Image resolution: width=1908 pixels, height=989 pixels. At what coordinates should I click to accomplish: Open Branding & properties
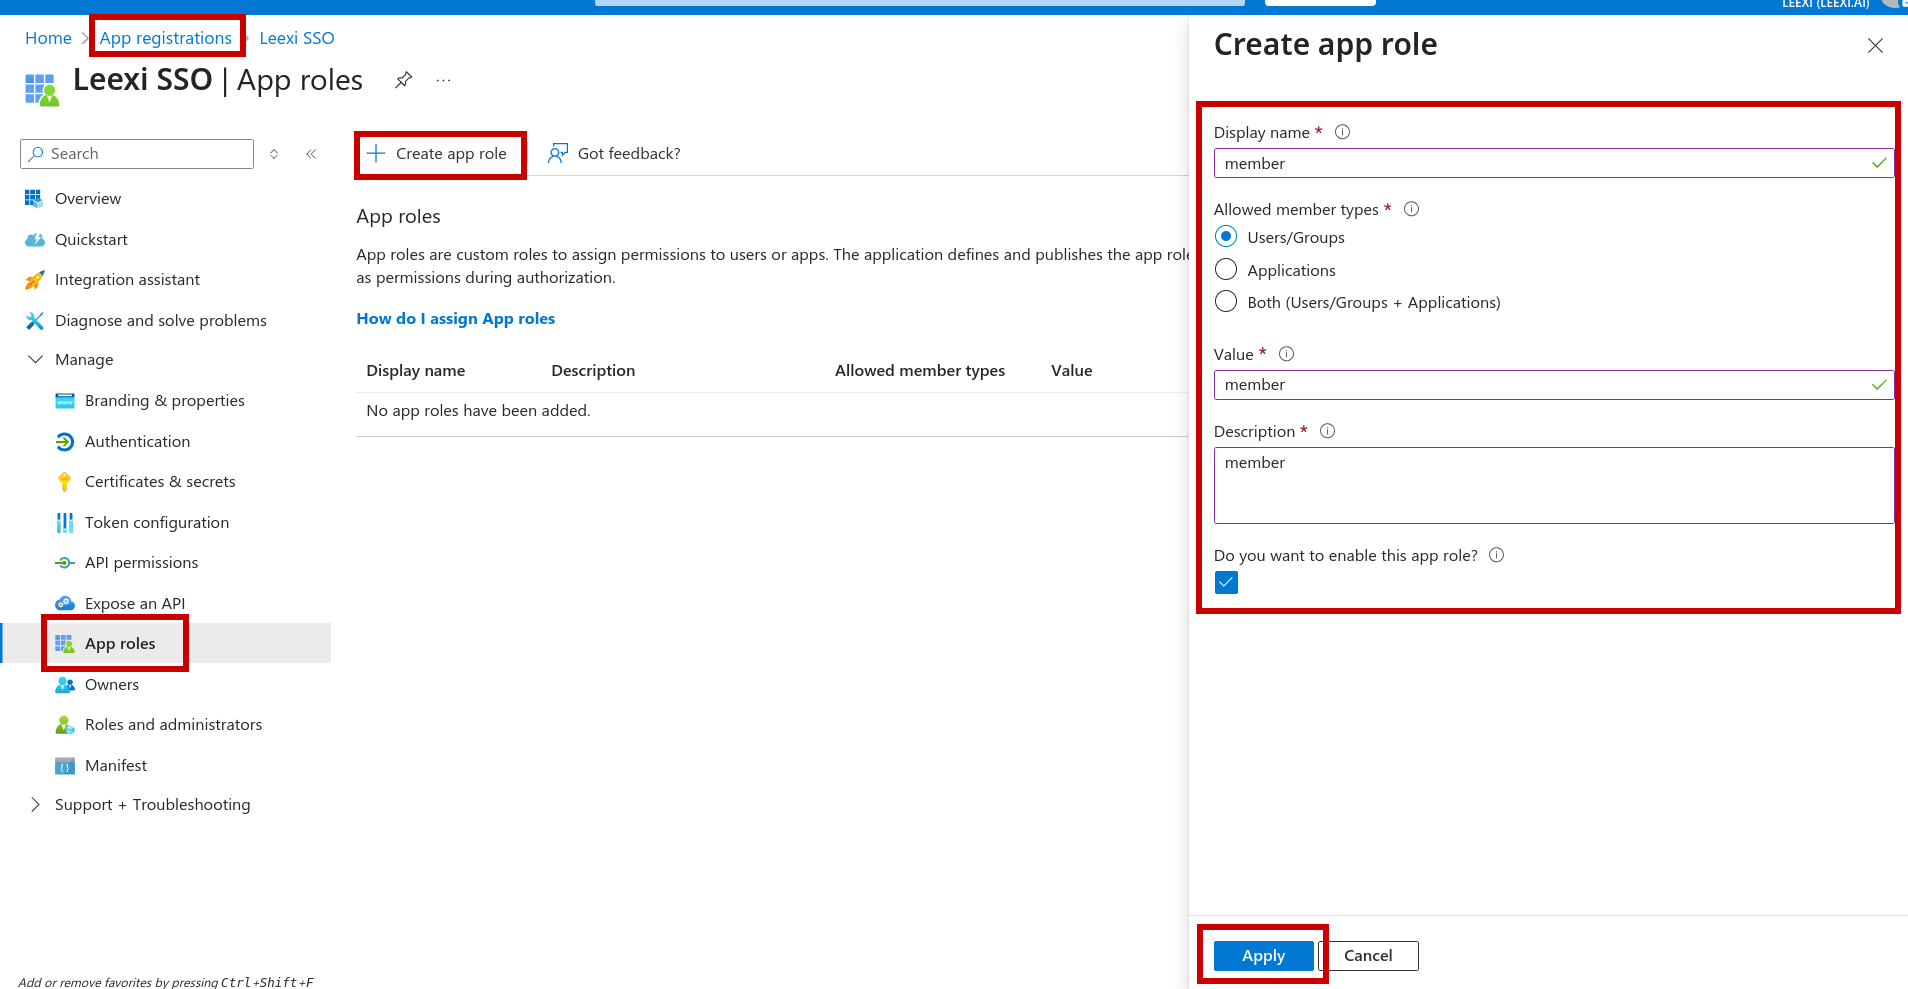coord(165,401)
